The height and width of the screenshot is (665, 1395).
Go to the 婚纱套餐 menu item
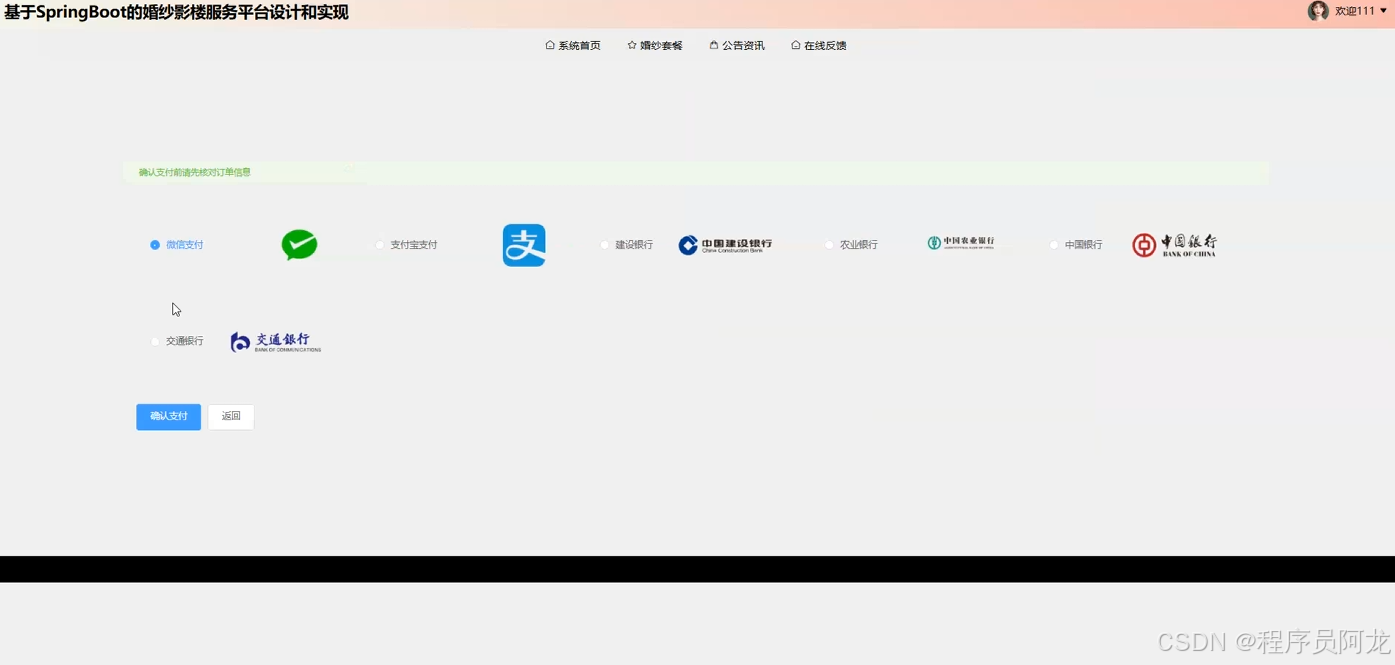(x=655, y=45)
